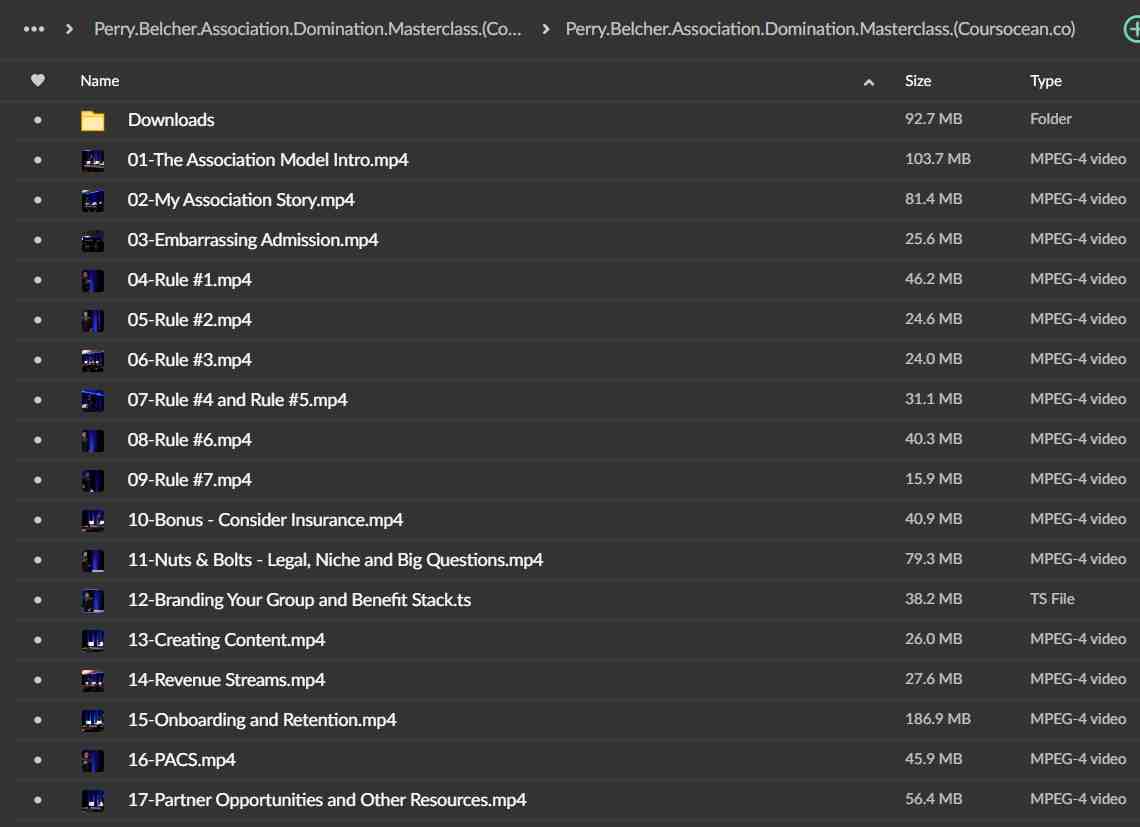Expand the breadcrumb ellipsis menu
1140x827 pixels.
point(33,29)
